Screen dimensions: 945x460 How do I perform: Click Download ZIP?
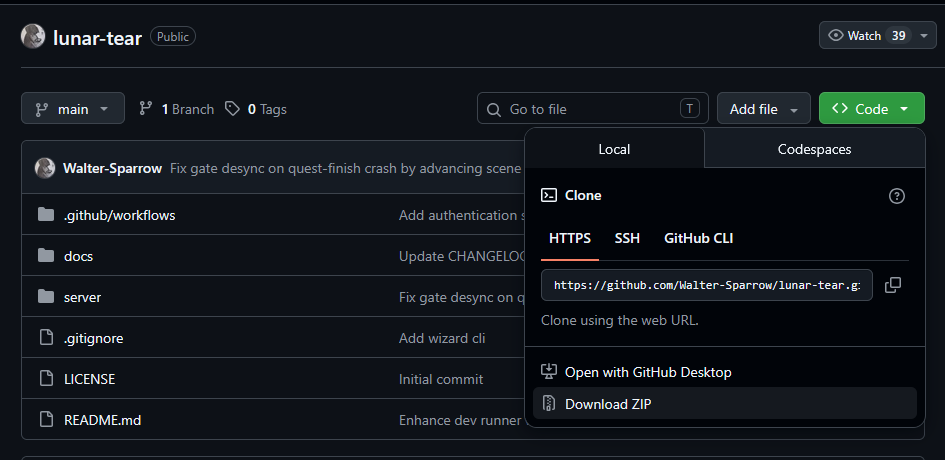pos(725,403)
